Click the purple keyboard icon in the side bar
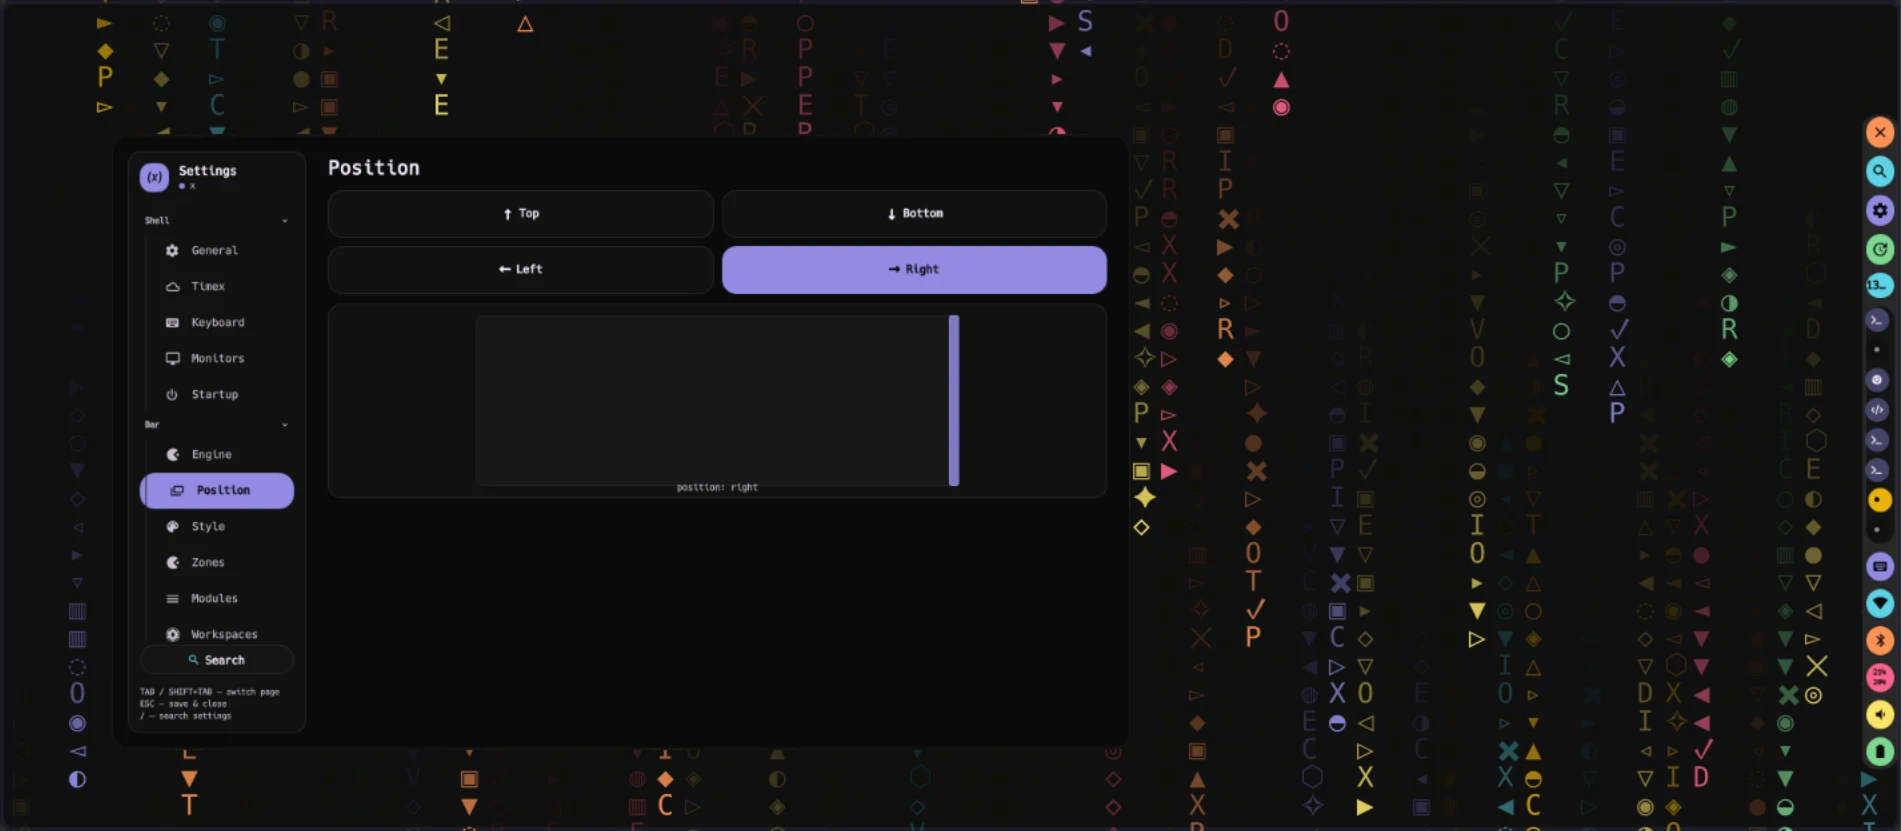 point(1880,566)
